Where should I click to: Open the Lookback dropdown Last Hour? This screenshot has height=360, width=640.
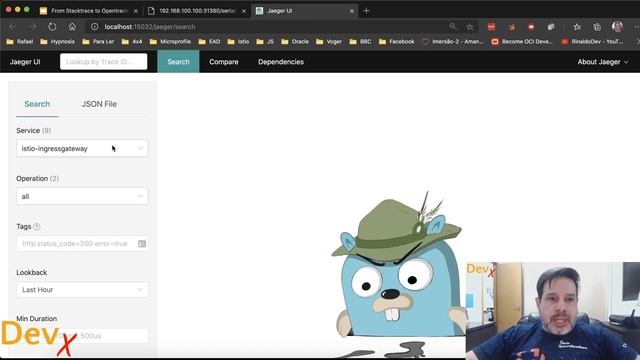[82, 290]
